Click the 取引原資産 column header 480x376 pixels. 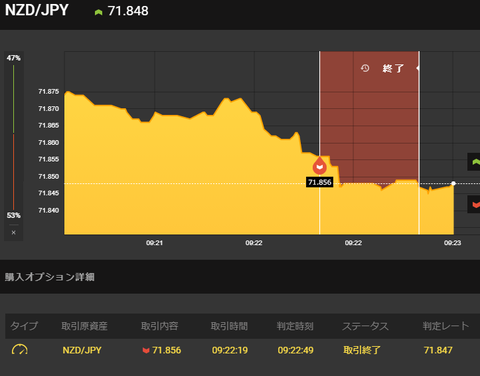(x=84, y=326)
